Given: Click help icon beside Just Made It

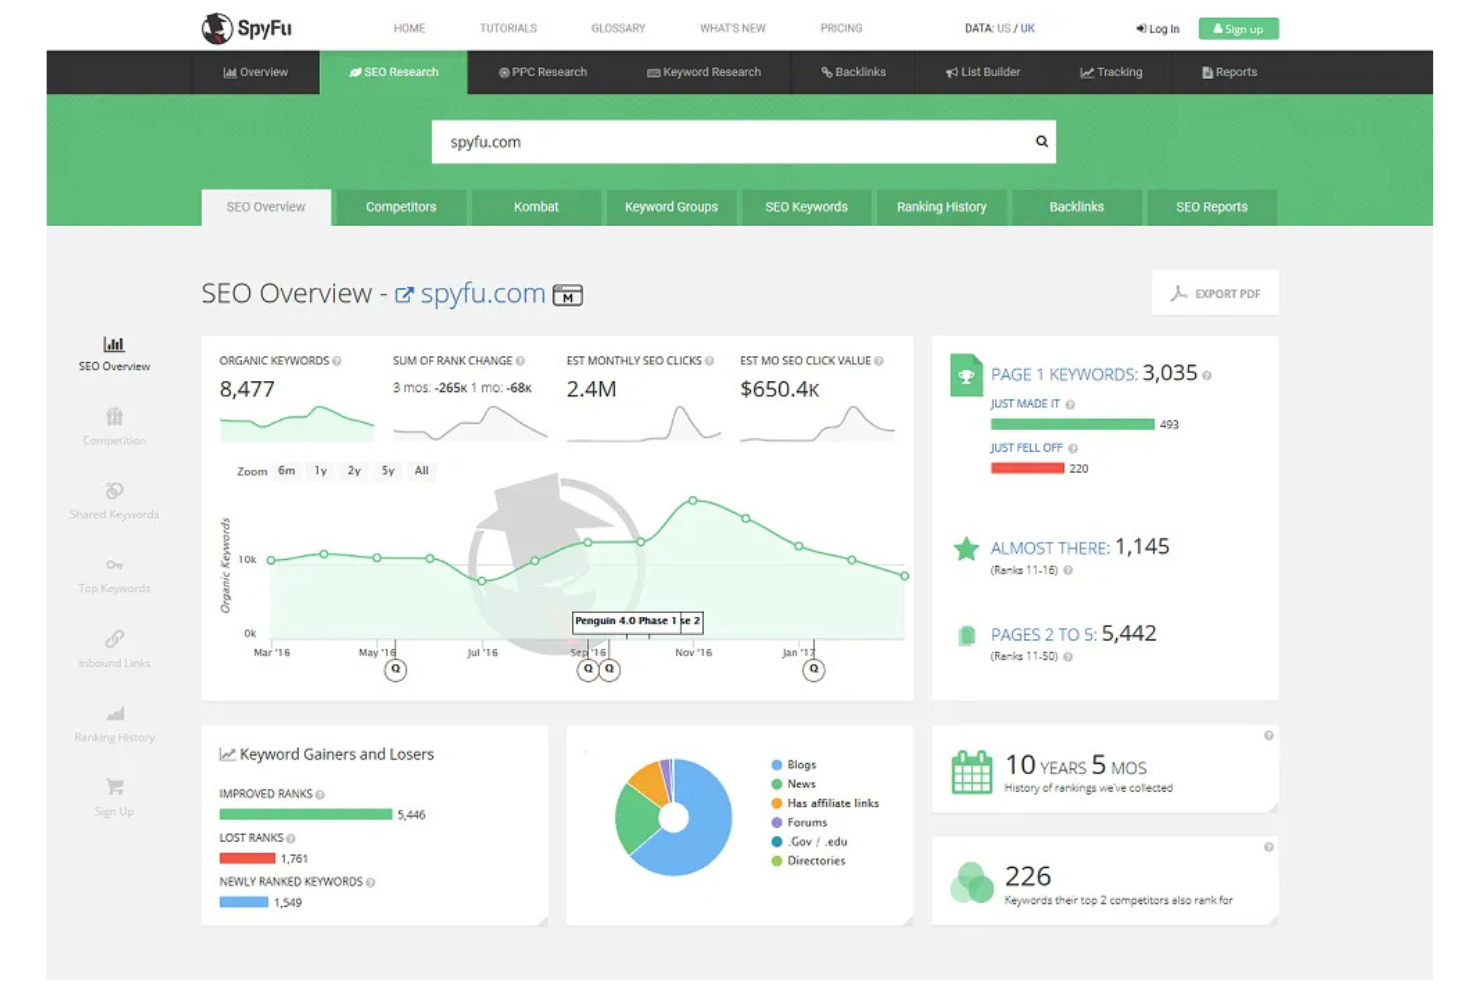Looking at the screenshot, I should click(1070, 404).
